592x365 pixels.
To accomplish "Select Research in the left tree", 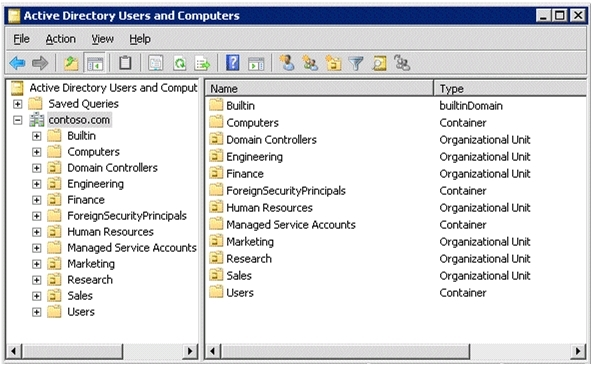I will [x=90, y=280].
